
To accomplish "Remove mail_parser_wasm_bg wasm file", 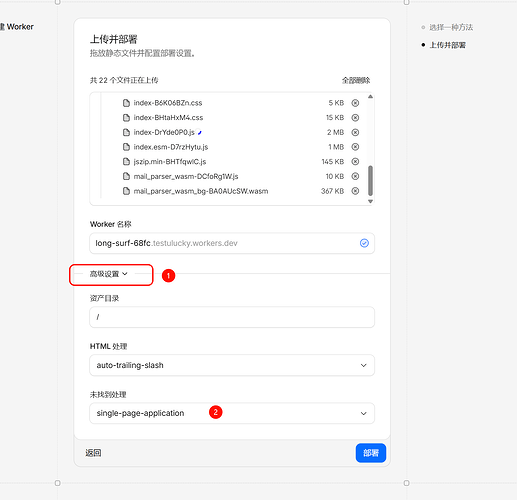I will pyautogui.click(x=355, y=191).
